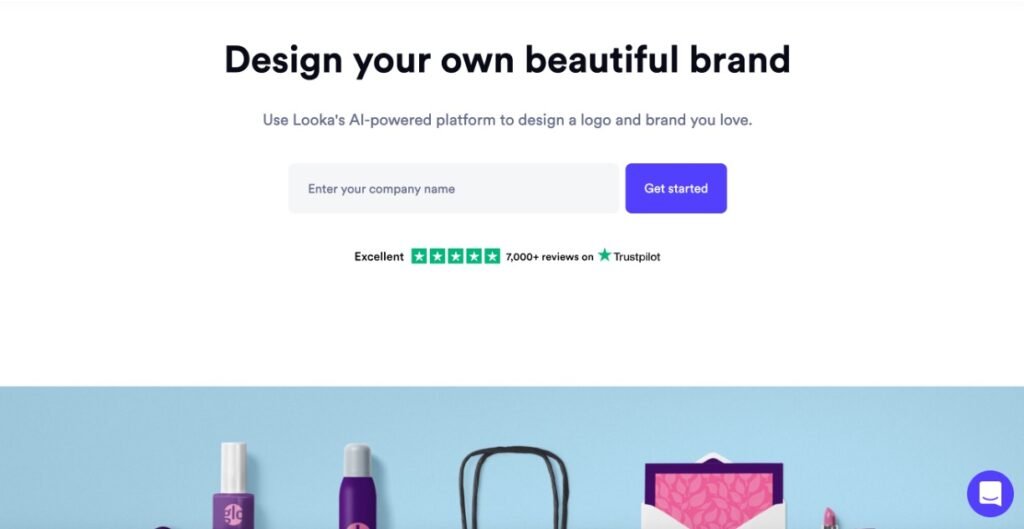The image size is (1024, 529).
Task: Click the 'Design your own beautiful brand' headline
Action: click(507, 60)
